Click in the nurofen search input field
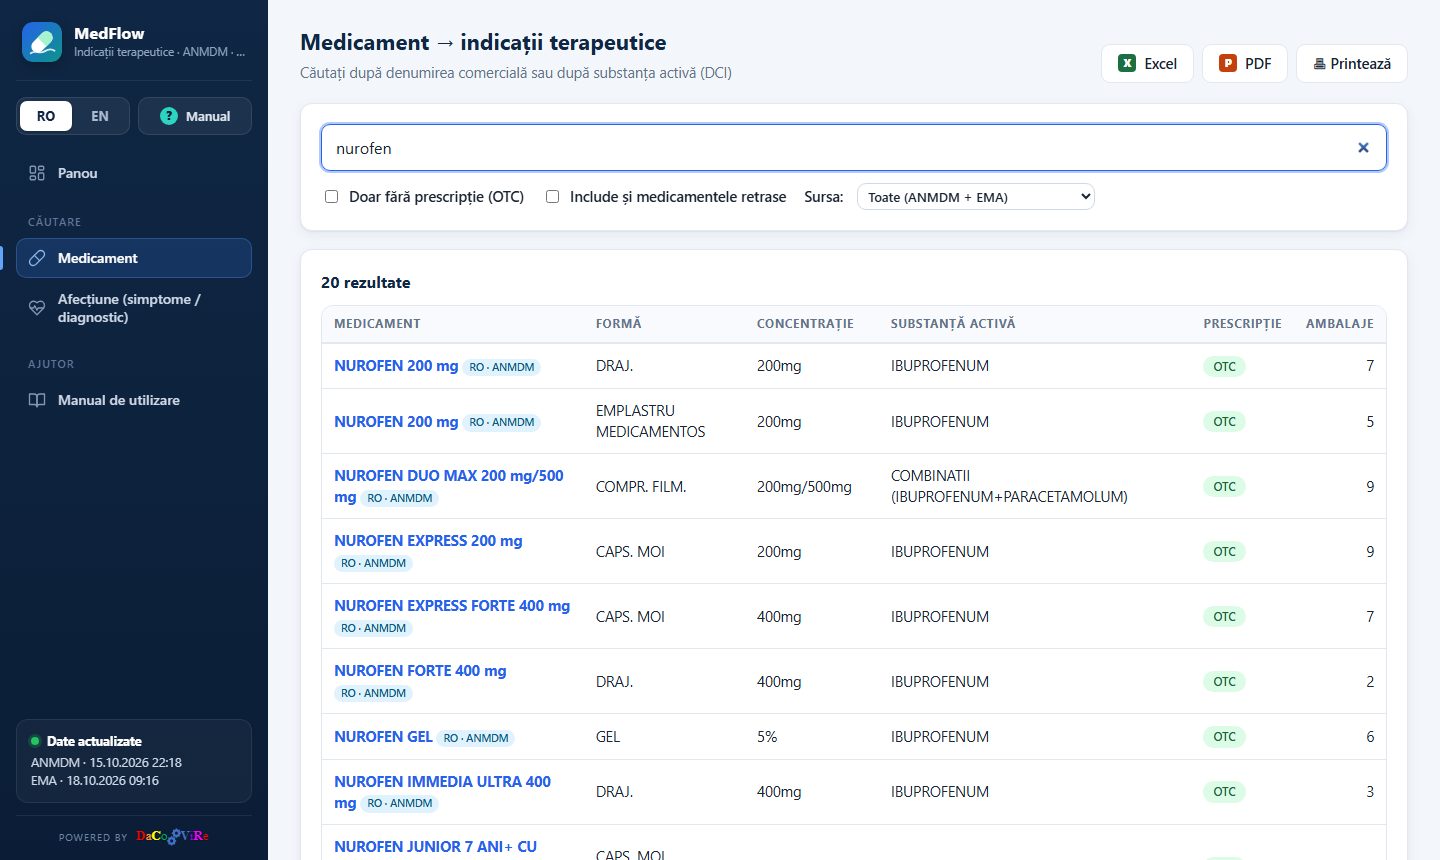This screenshot has height=860, width=1440. point(854,148)
